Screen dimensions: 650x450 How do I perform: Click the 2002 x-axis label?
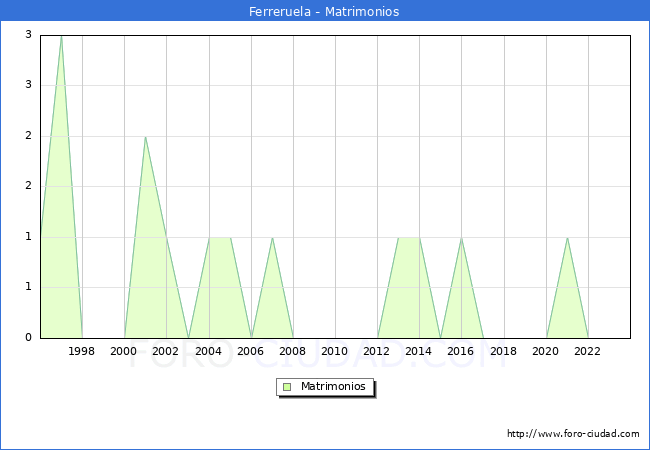[166, 351]
